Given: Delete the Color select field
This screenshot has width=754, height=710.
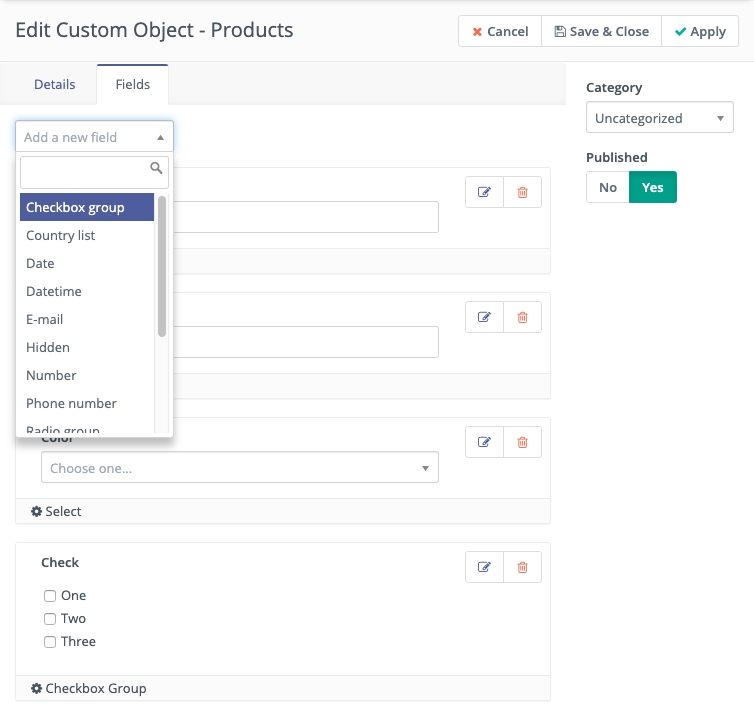Looking at the screenshot, I should pyautogui.click(x=522, y=442).
